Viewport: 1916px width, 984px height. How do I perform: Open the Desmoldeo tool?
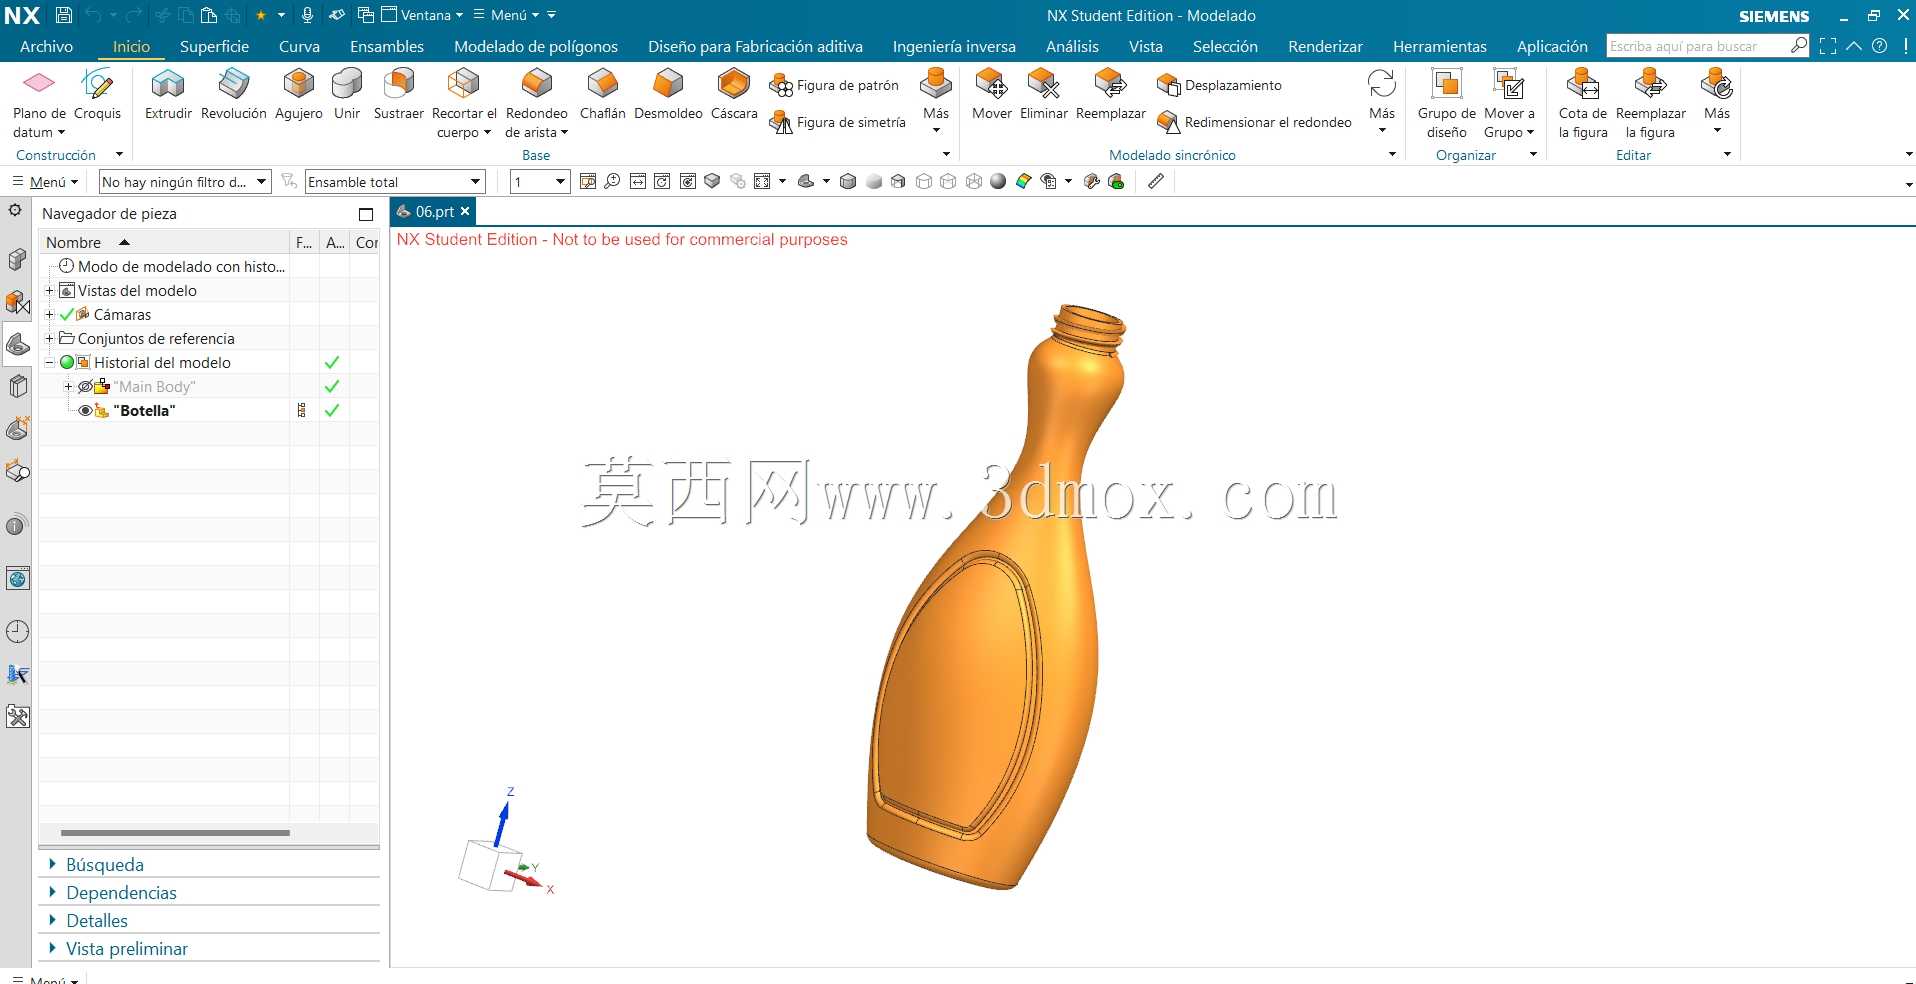pyautogui.click(x=668, y=95)
